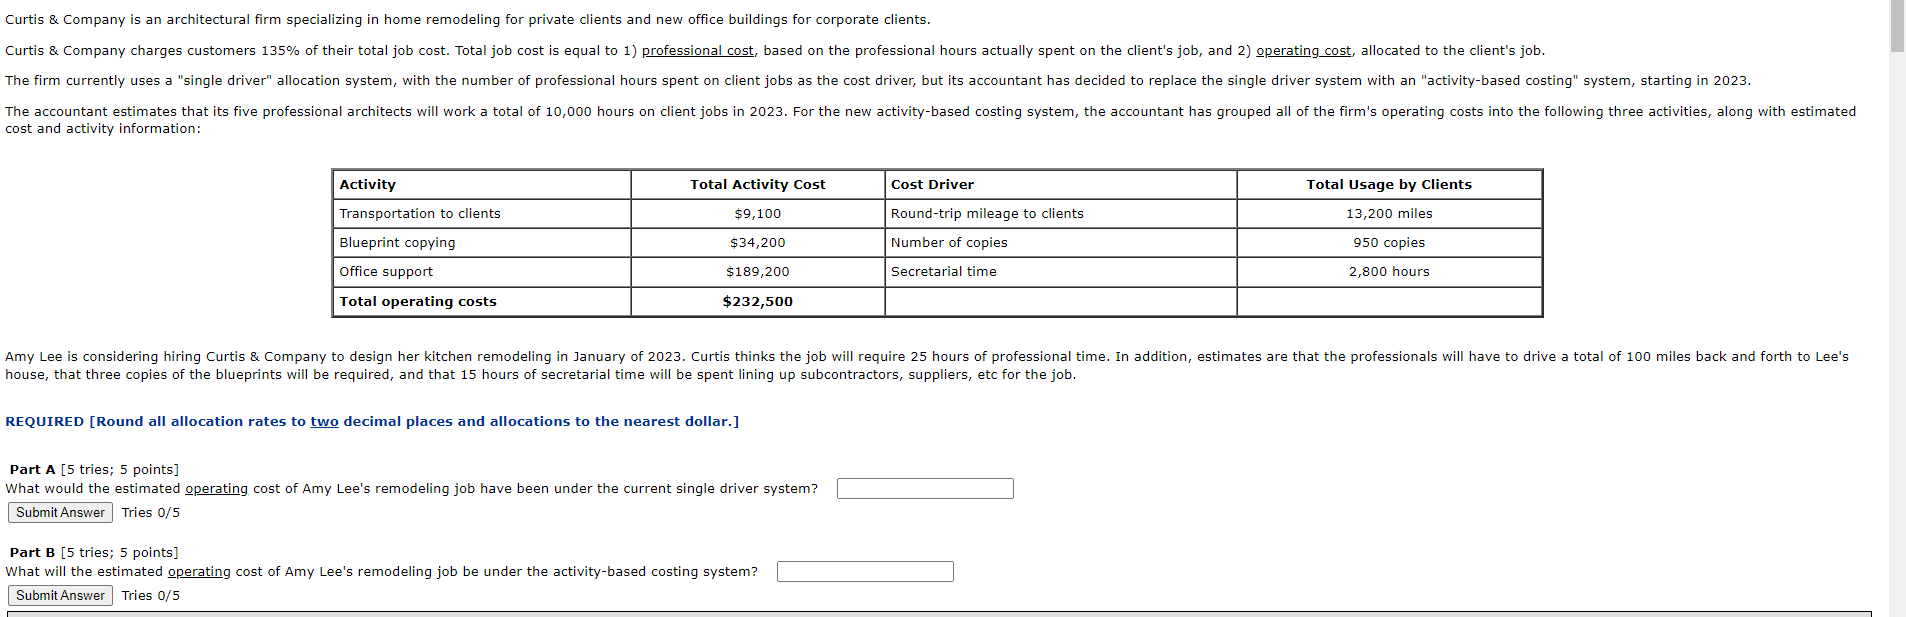Click the Part B answer input field
This screenshot has height=617, width=1906.
[x=865, y=571]
